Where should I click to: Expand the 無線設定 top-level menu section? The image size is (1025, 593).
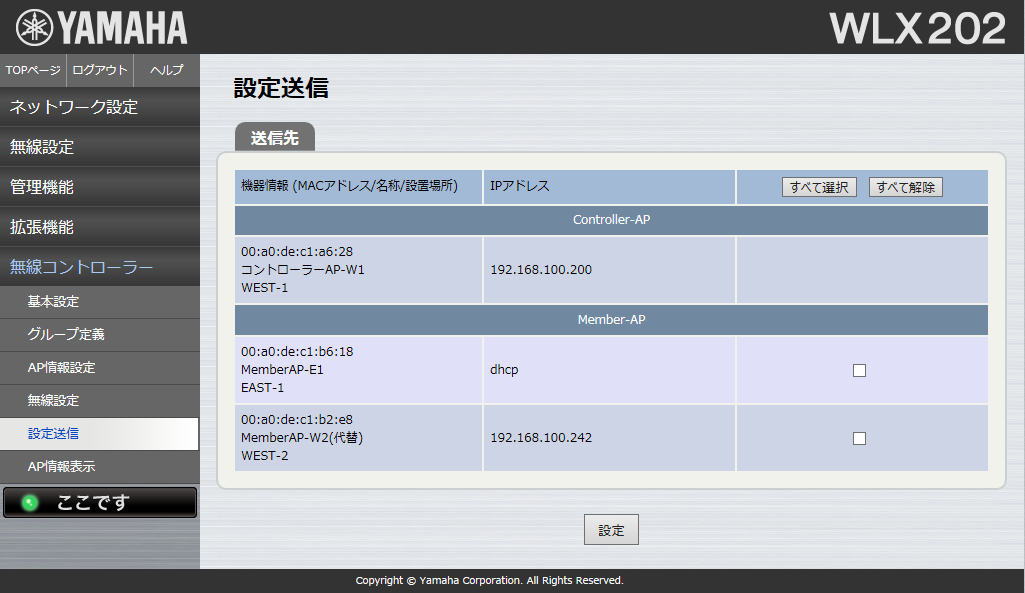(100, 147)
